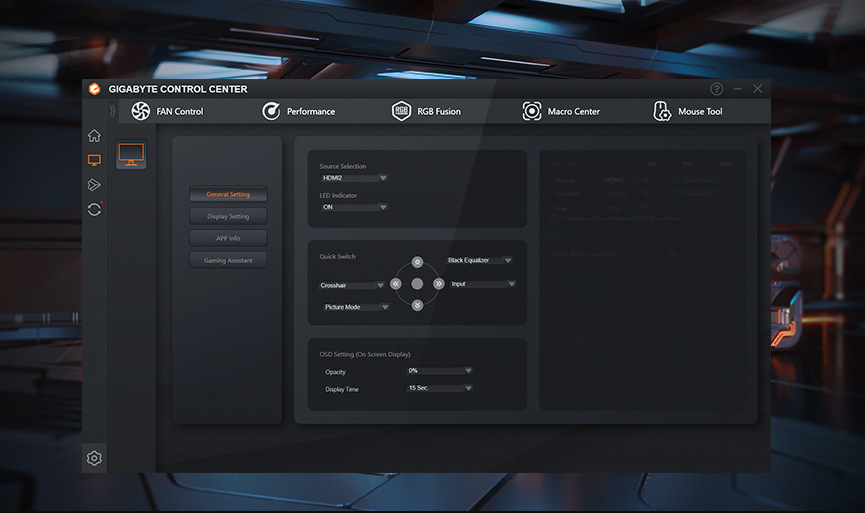This screenshot has width=865, height=513.
Task: Open the RGB Fusion section
Action: [x=426, y=111]
